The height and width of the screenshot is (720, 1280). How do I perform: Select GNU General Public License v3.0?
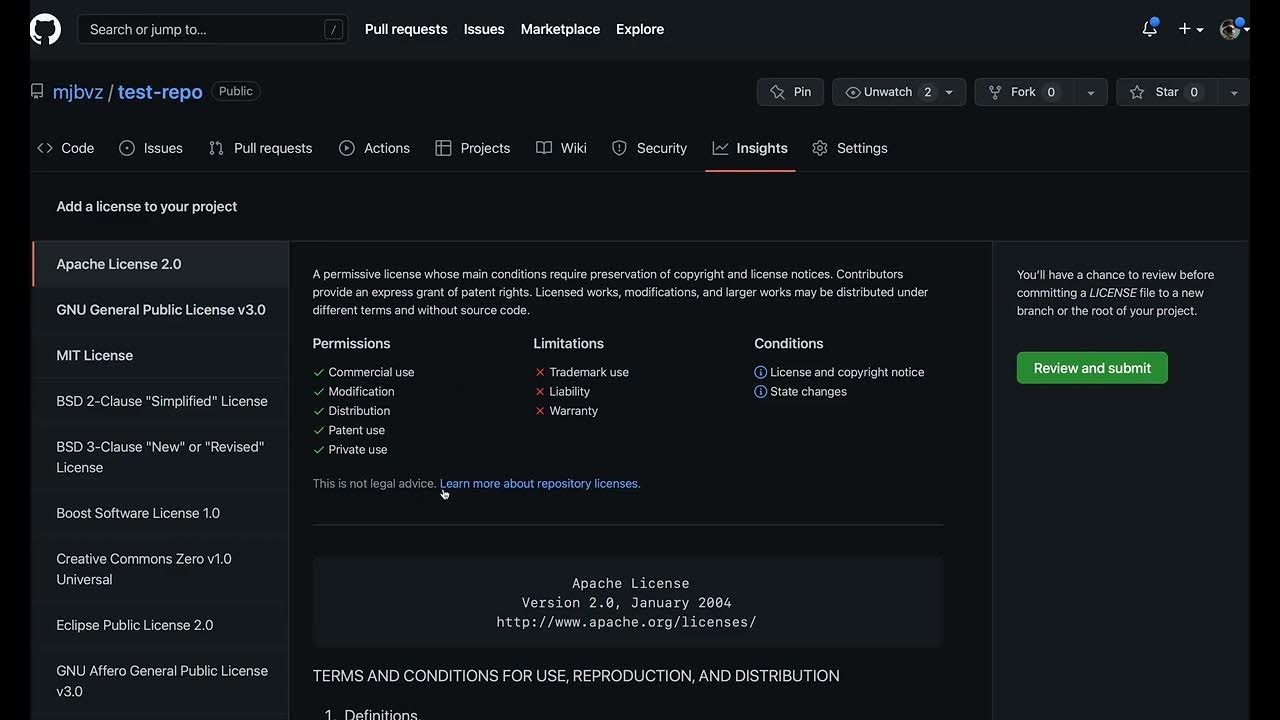click(x=160, y=310)
